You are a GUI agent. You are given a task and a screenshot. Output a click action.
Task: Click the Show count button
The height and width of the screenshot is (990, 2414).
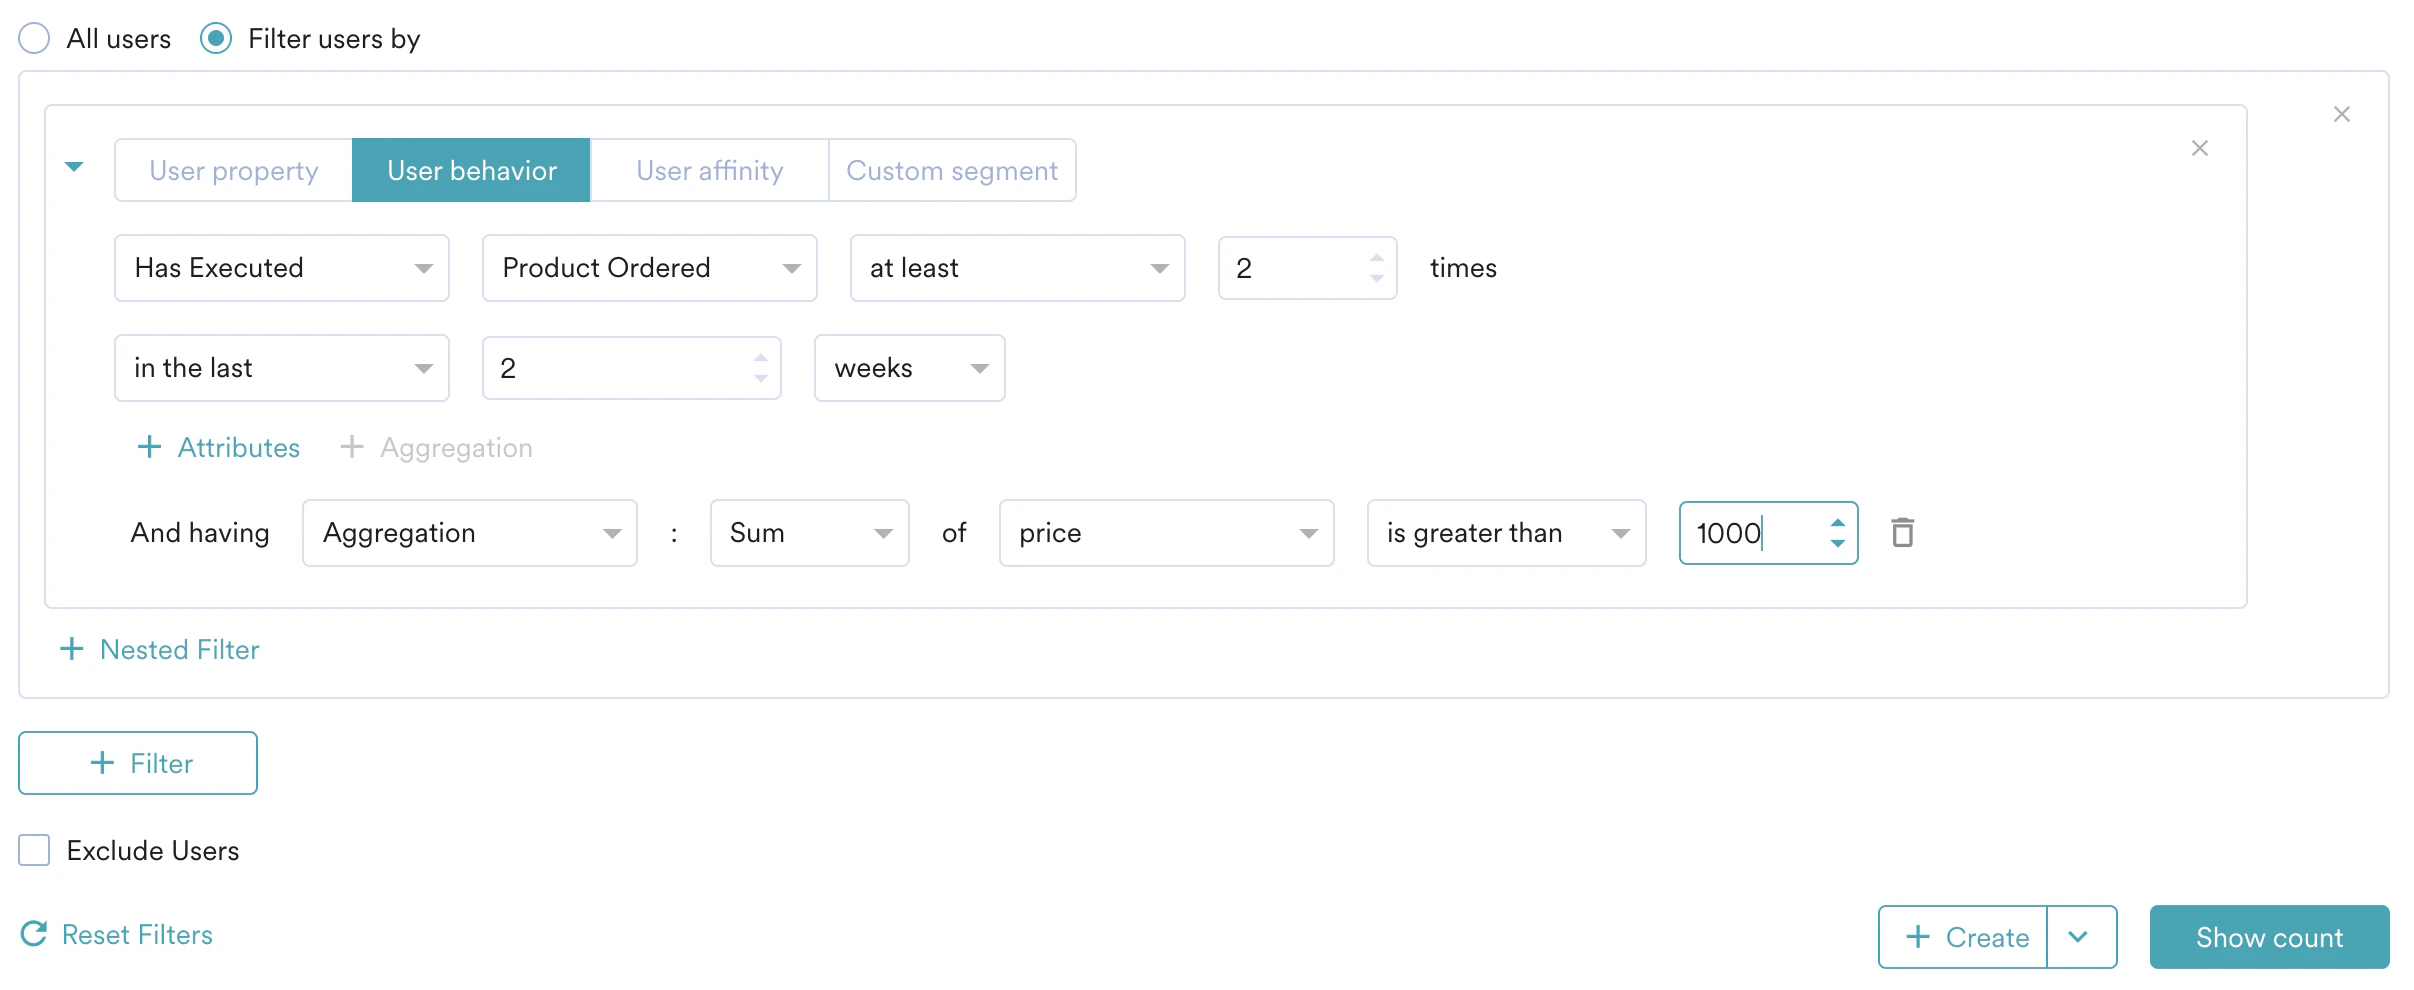[x=2269, y=937]
